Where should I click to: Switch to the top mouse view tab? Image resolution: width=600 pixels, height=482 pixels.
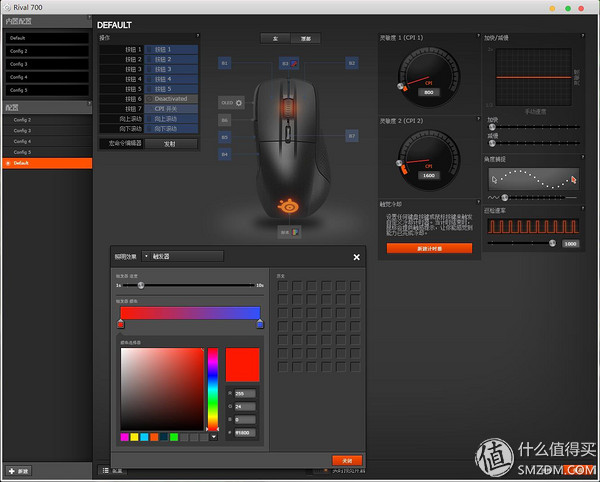[x=305, y=38]
